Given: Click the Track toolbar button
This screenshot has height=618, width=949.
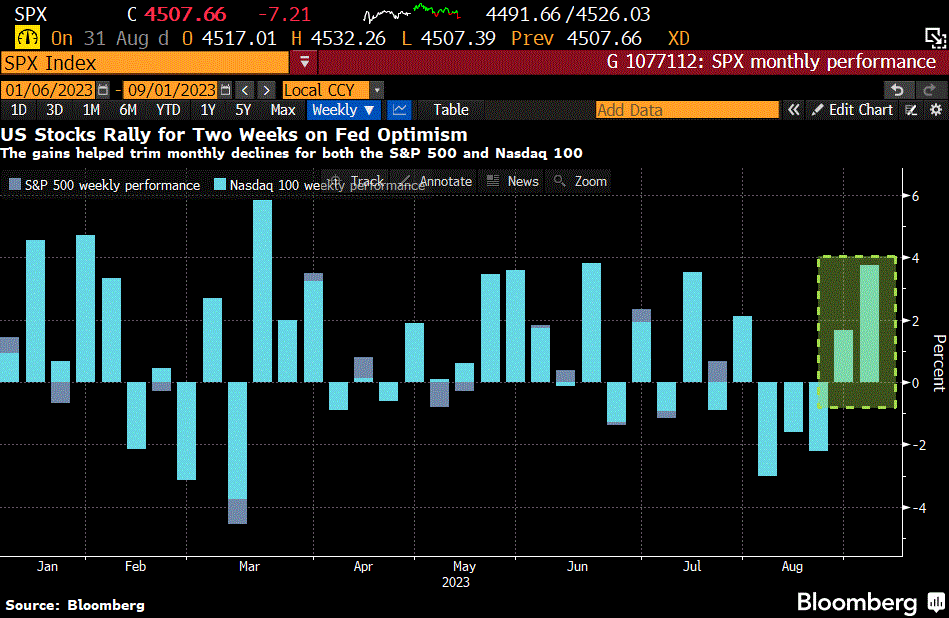Looking at the screenshot, I should click(357, 181).
